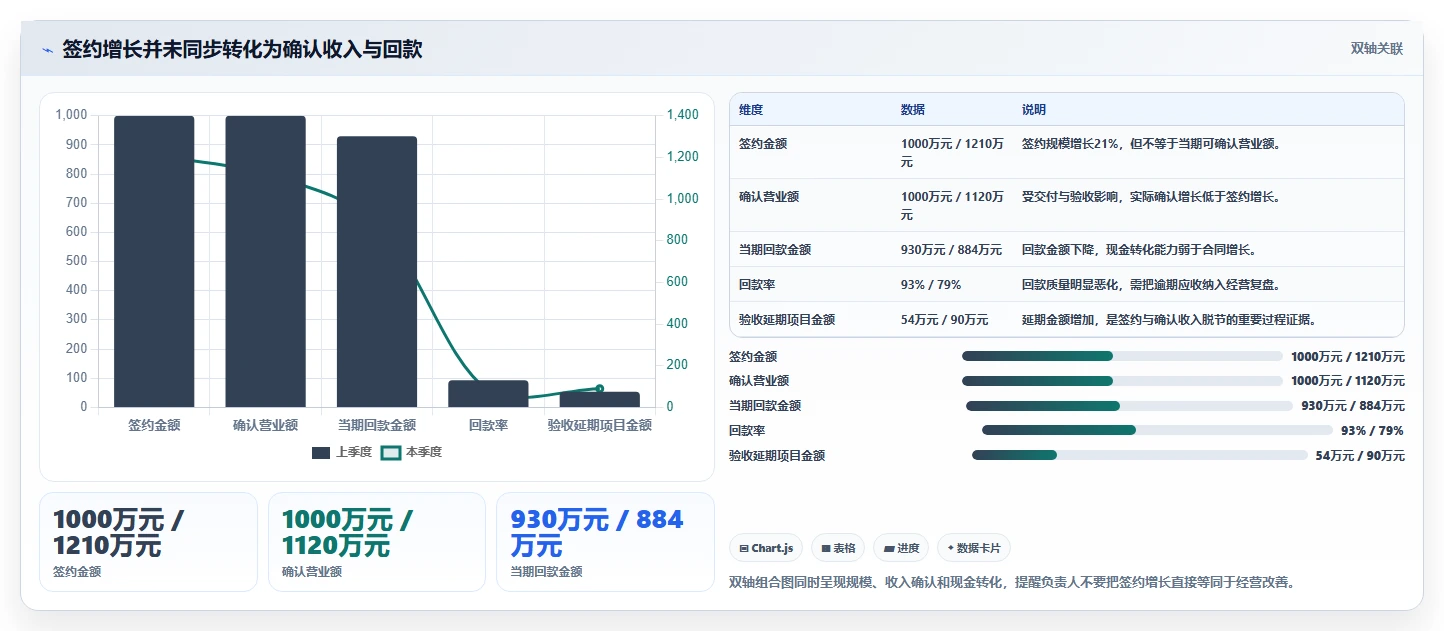Click the footer note starting 双轴组合图
Viewport: 1444px width, 631px height.
1012,582
